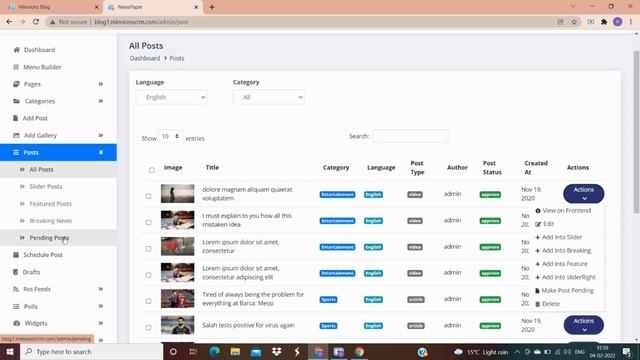Choose Edit from actions menu
The image size is (640, 360).
click(544, 224)
